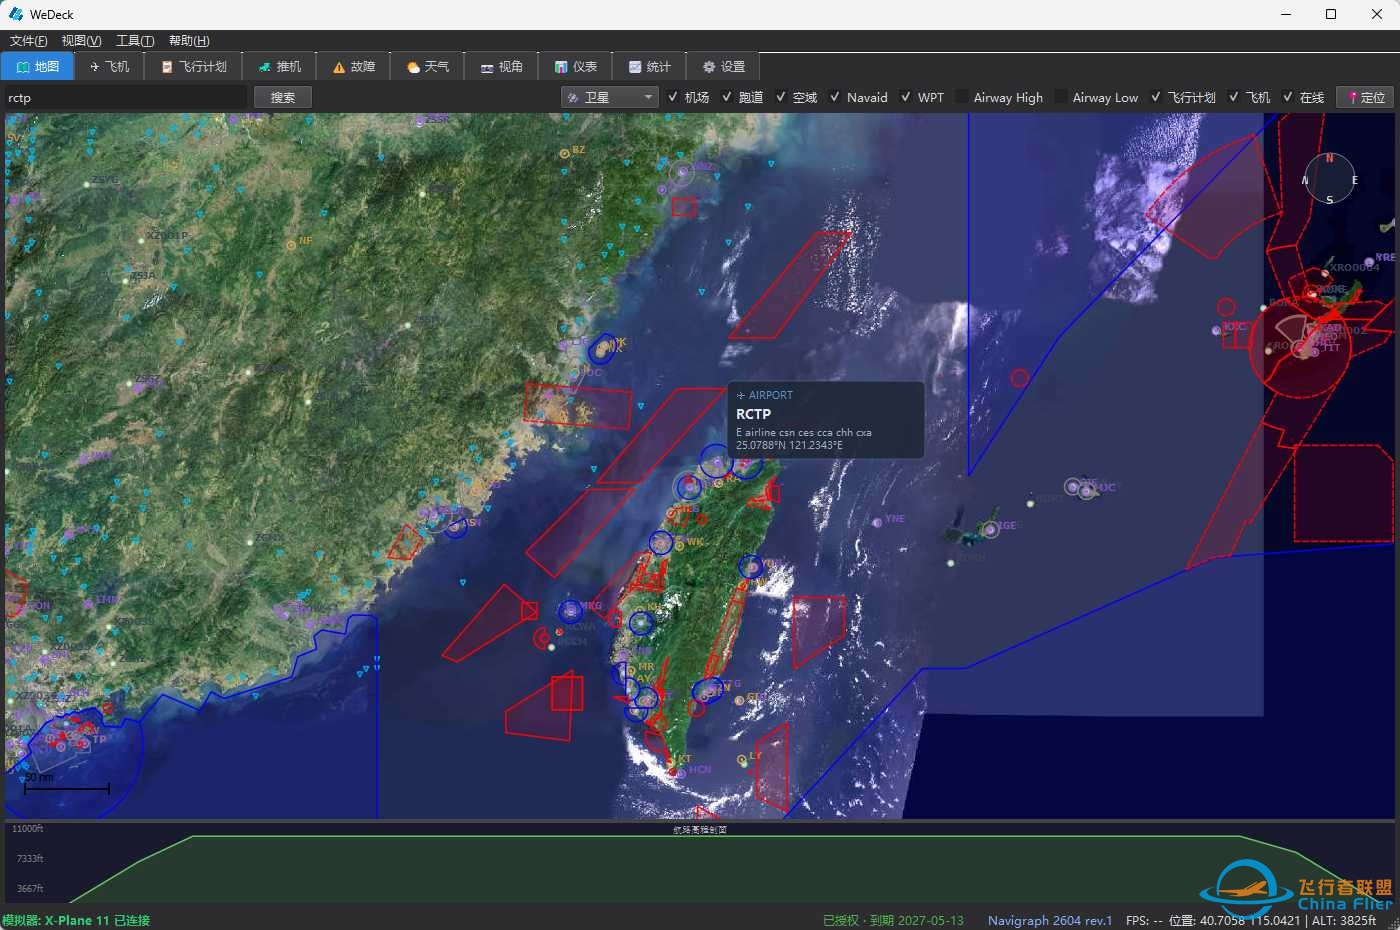Focus the search field containing rctp
This screenshot has width=1400, height=930.
125,97
